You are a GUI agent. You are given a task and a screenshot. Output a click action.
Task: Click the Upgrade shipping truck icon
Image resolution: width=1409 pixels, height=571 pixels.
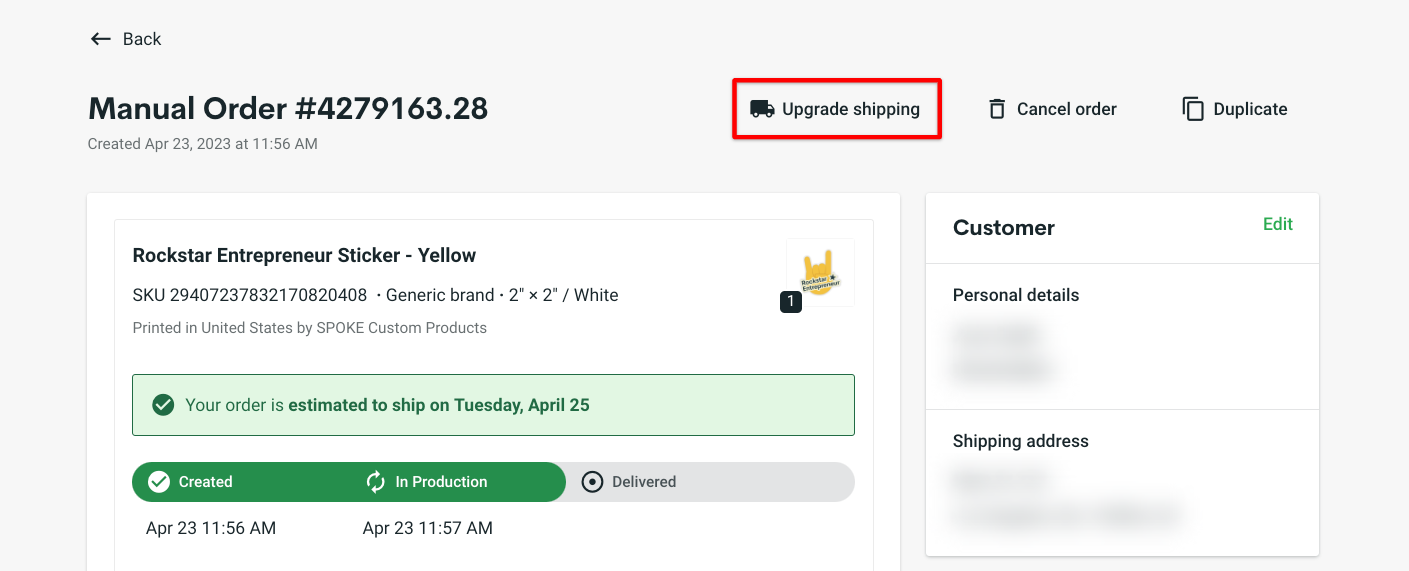[762, 109]
